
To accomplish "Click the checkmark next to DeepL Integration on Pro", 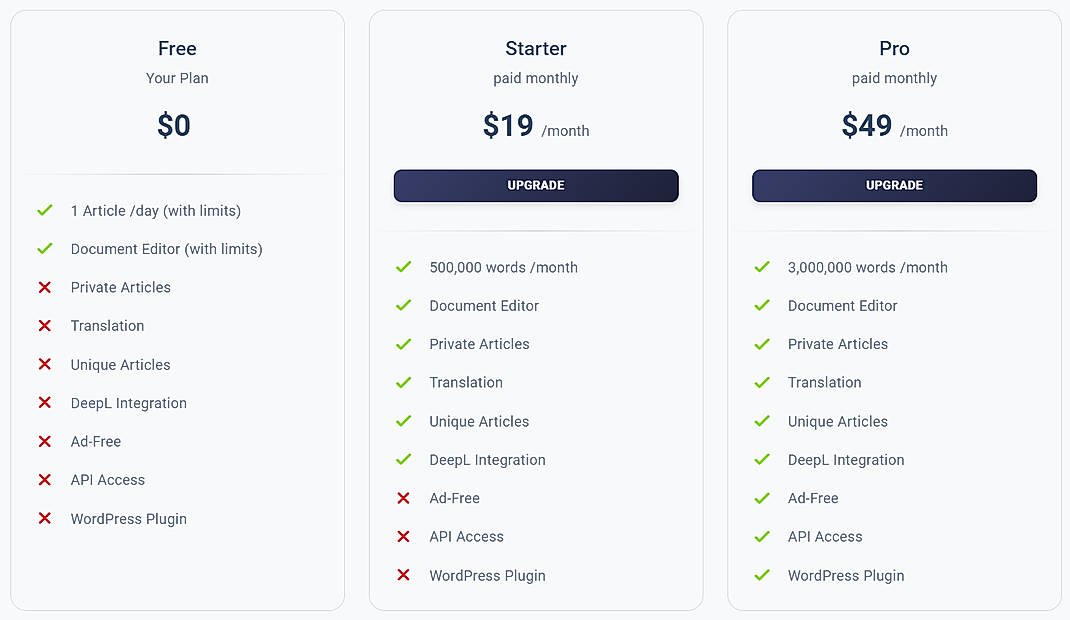I will click(762, 460).
